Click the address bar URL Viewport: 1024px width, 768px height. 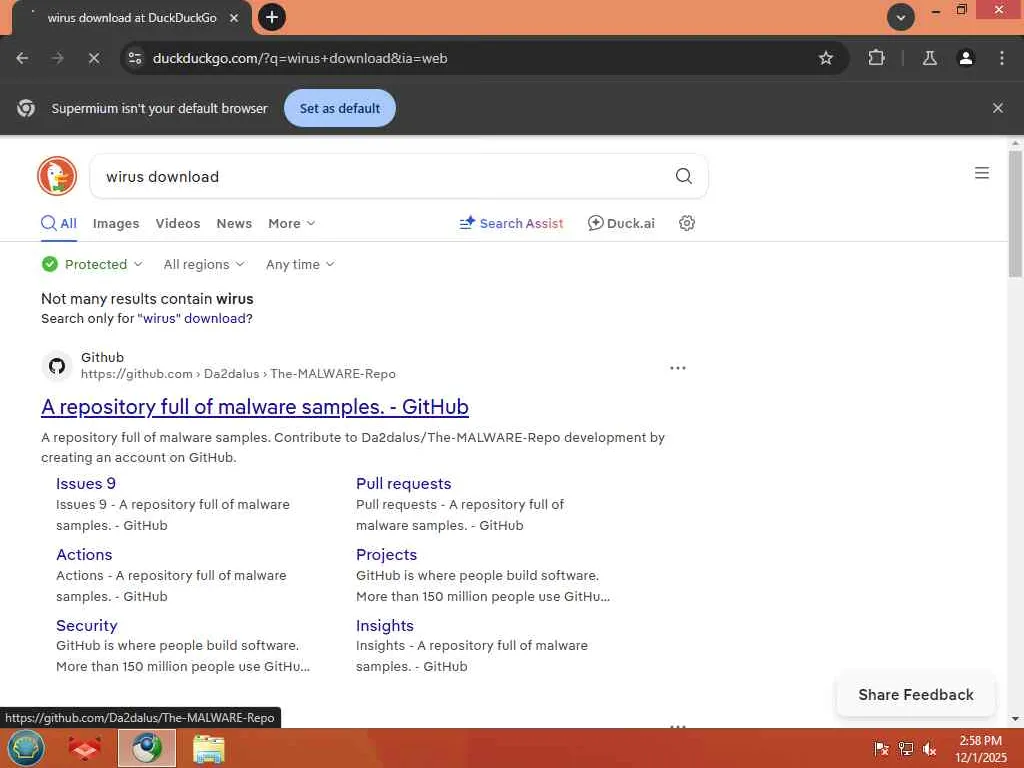(300, 58)
